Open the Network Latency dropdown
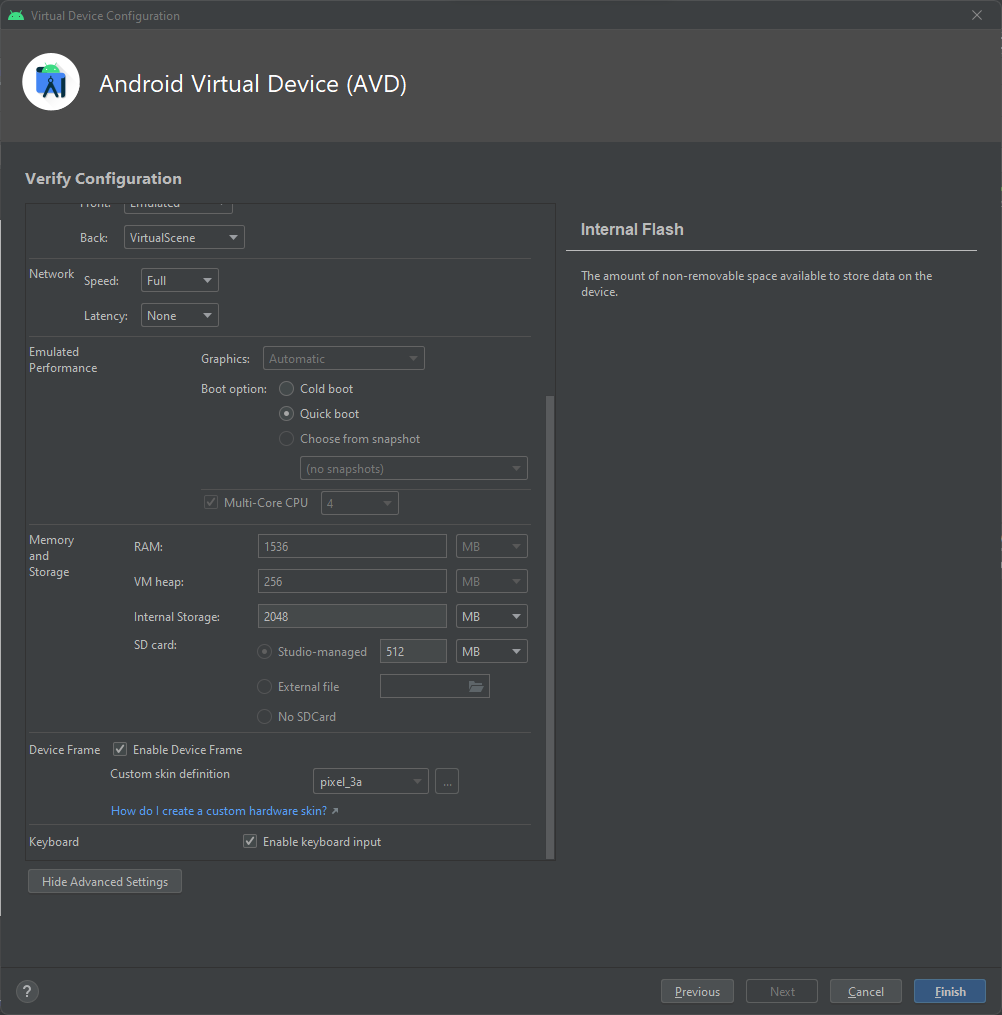Screen dimensions: 1002x1015 pos(180,315)
